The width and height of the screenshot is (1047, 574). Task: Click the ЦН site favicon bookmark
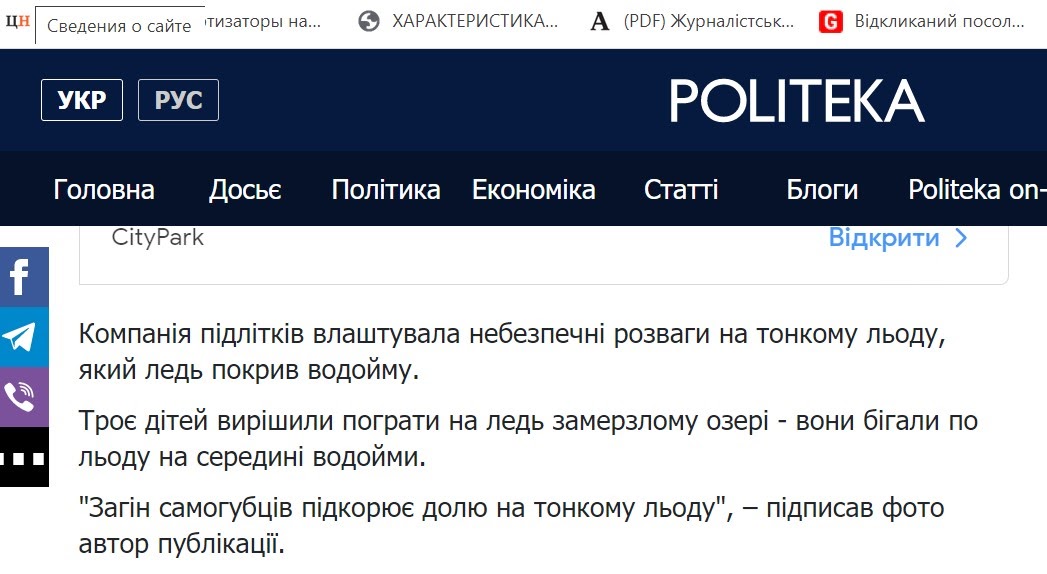pos(18,21)
